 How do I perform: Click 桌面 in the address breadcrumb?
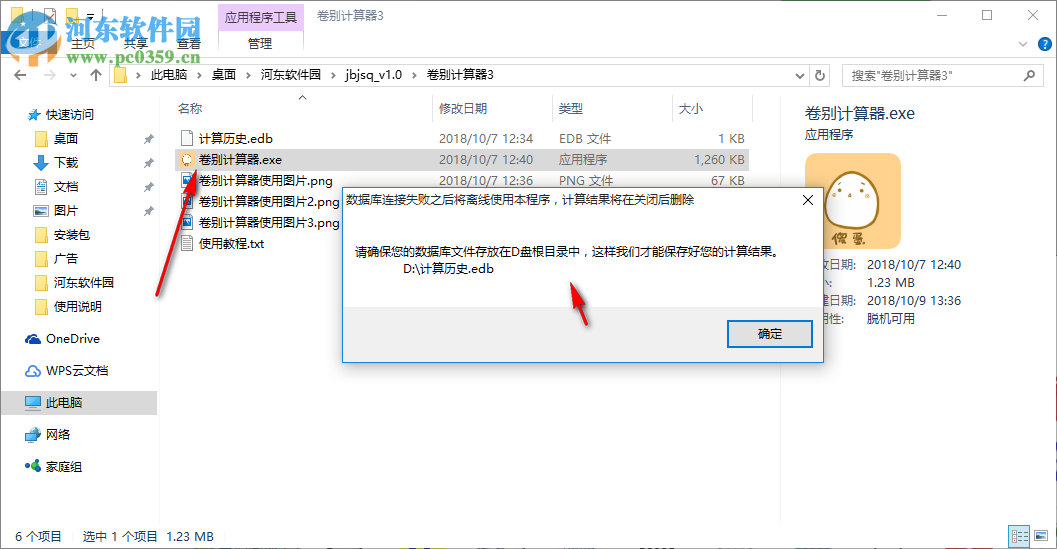click(x=224, y=76)
